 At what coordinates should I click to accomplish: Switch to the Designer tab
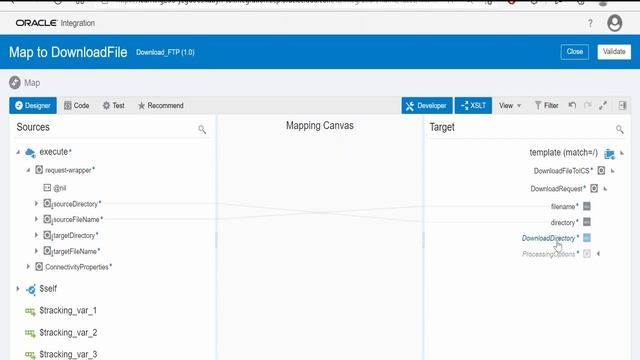pos(33,105)
